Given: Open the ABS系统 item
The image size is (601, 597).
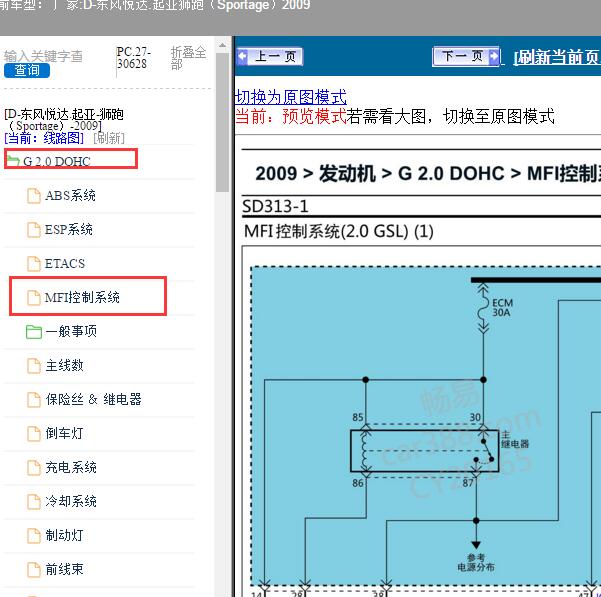Looking at the screenshot, I should pos(70,196).
